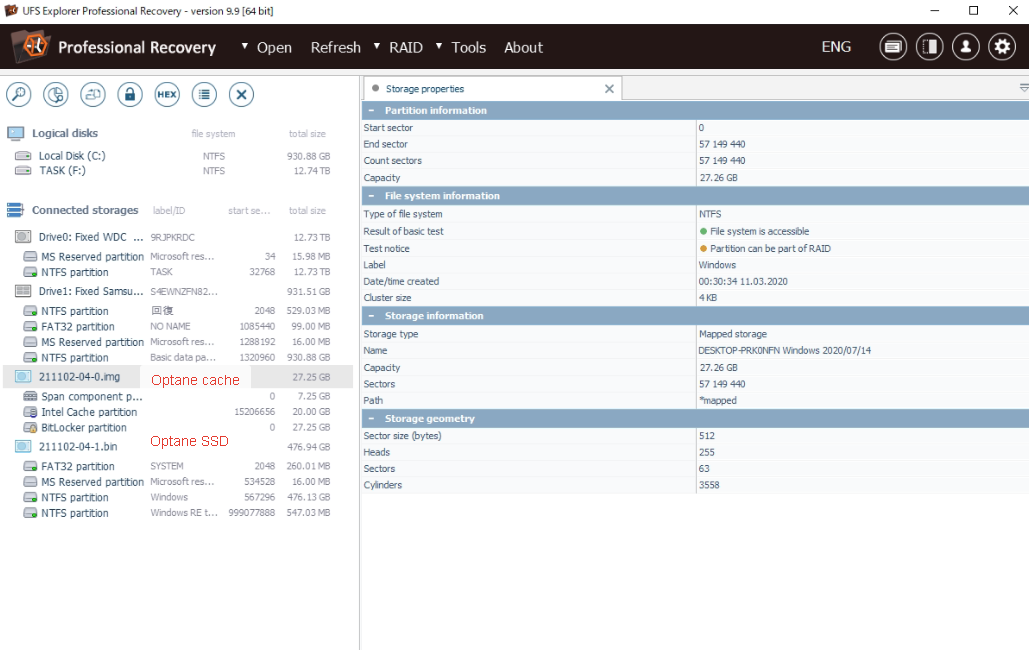Image resolution: width=1029 pixels, height=650 pixels.
Task: Click the 'Mapped storage' type value
Action: pos(732,334)
